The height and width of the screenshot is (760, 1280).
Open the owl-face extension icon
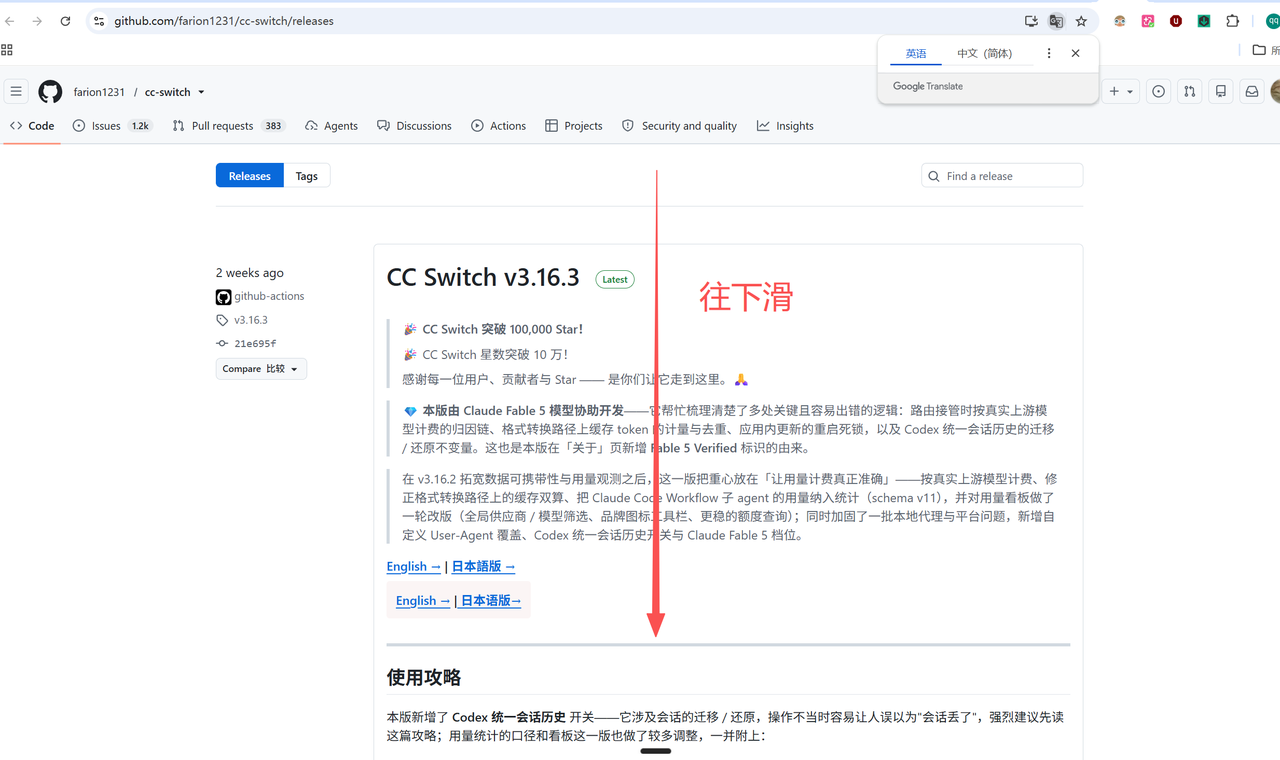(1120, 21)
